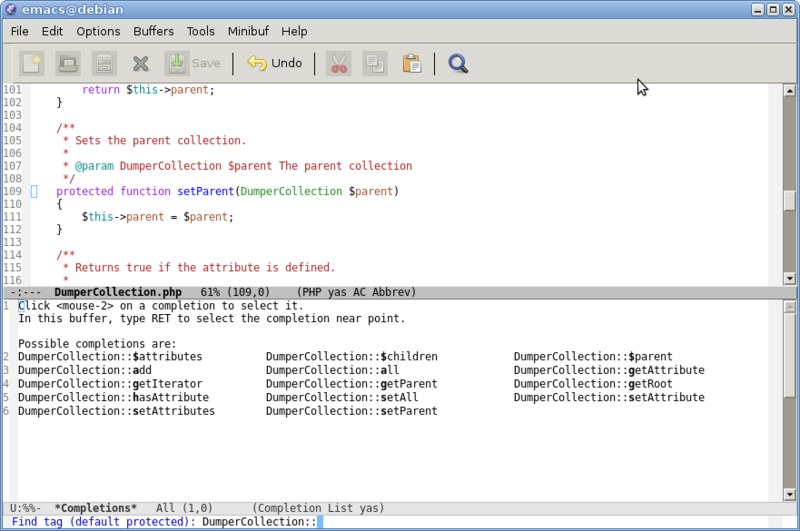Click the Find tag minibuffer input
This screenshot has height=531, width=800.
500,522
